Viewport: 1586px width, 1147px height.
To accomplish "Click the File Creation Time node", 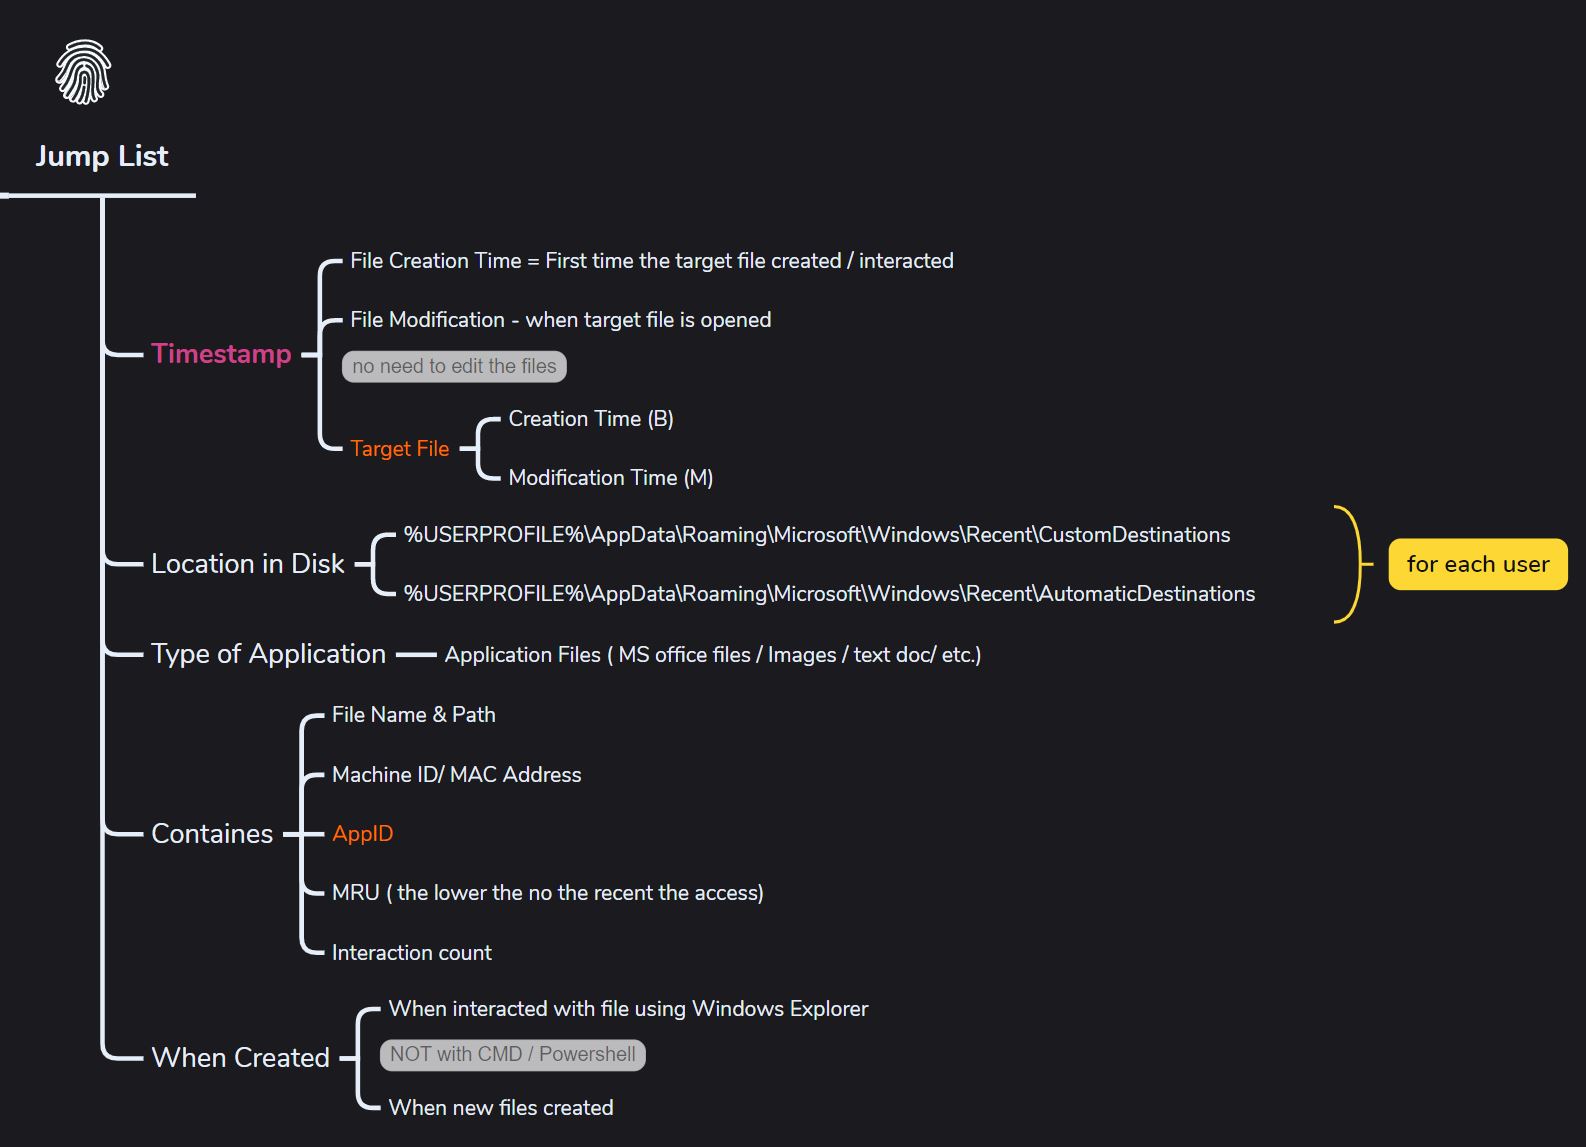I will click(x=652, y=261).
